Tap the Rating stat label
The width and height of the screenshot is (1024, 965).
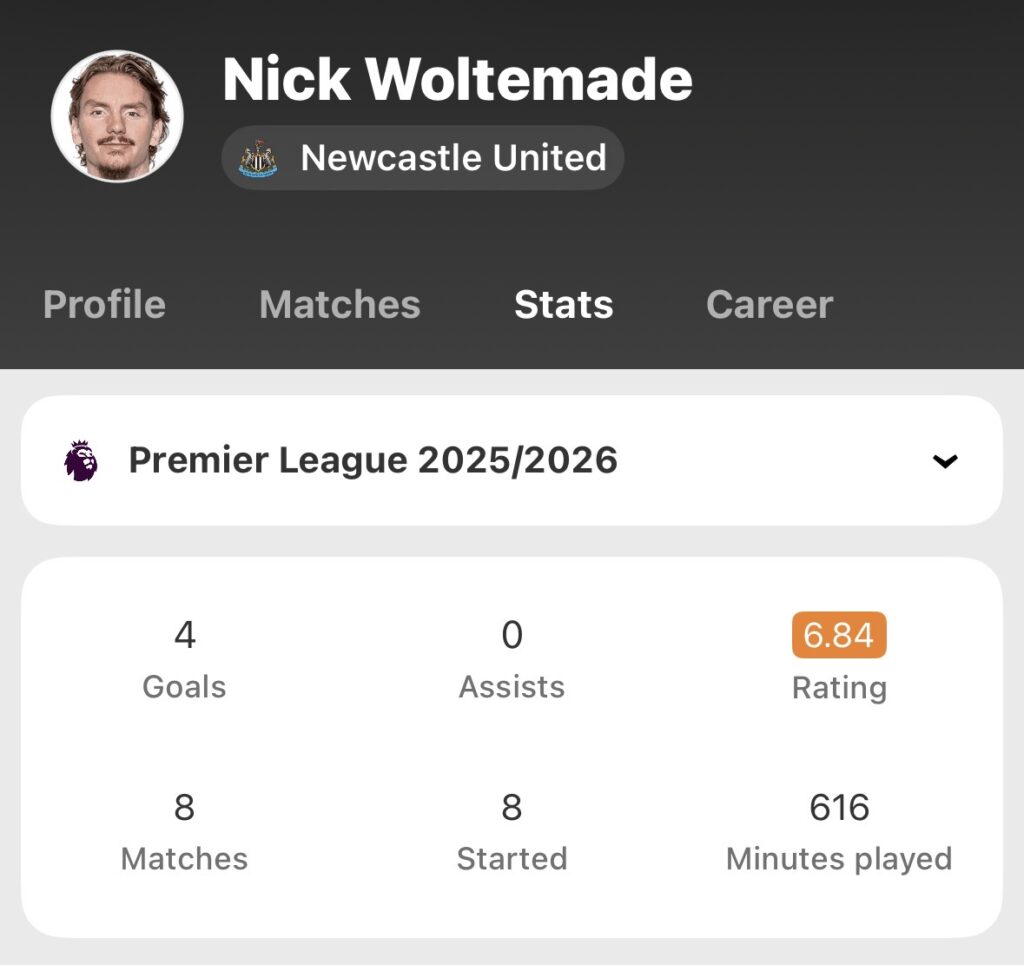839,688
